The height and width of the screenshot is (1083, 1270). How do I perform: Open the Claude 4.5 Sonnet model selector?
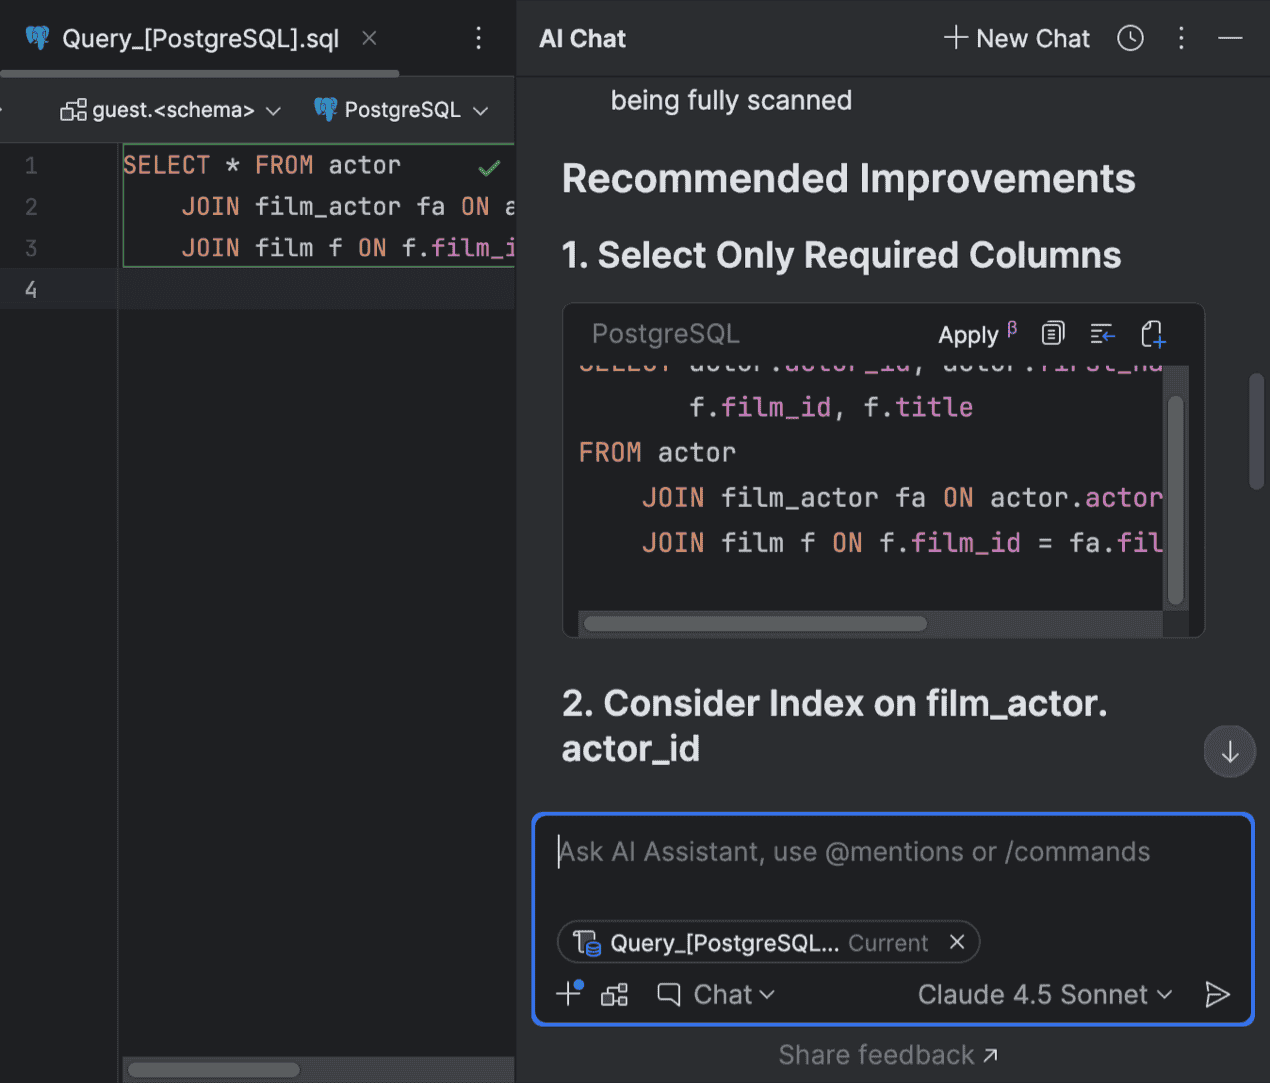pyautogui.click(x=1044, y=994)
